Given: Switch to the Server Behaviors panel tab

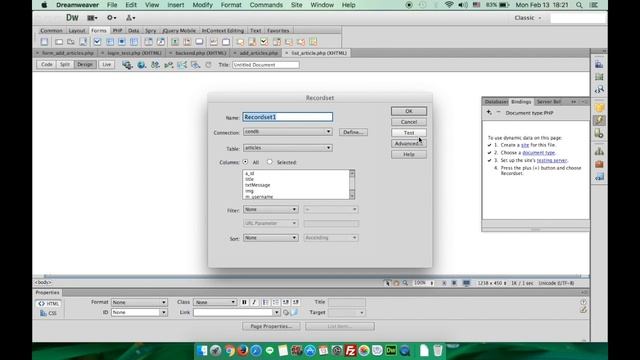Looking at the screenshot, I should [549, 102].
